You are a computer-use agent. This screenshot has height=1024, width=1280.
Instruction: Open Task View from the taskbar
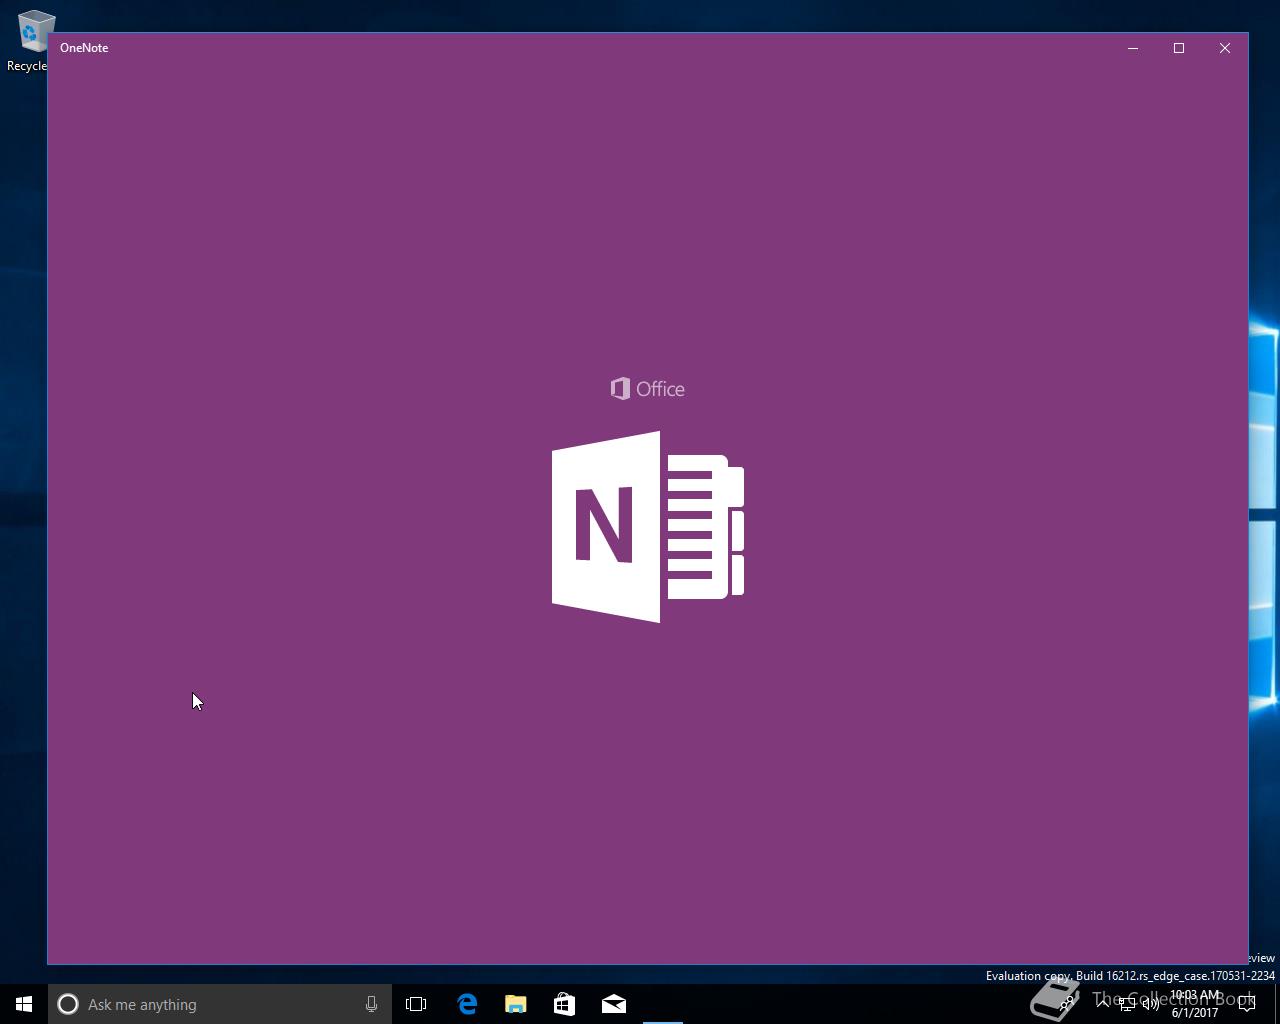416,1004
